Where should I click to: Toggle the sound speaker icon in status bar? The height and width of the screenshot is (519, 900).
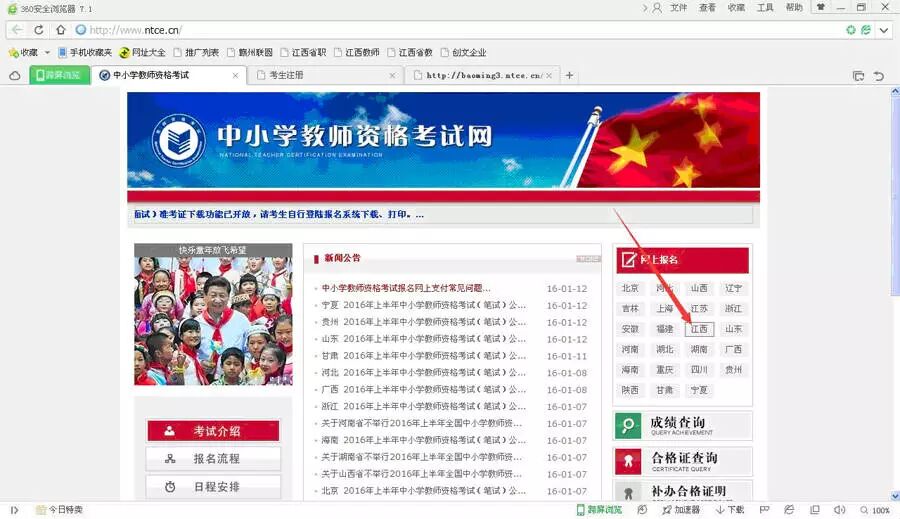[839, 510]
